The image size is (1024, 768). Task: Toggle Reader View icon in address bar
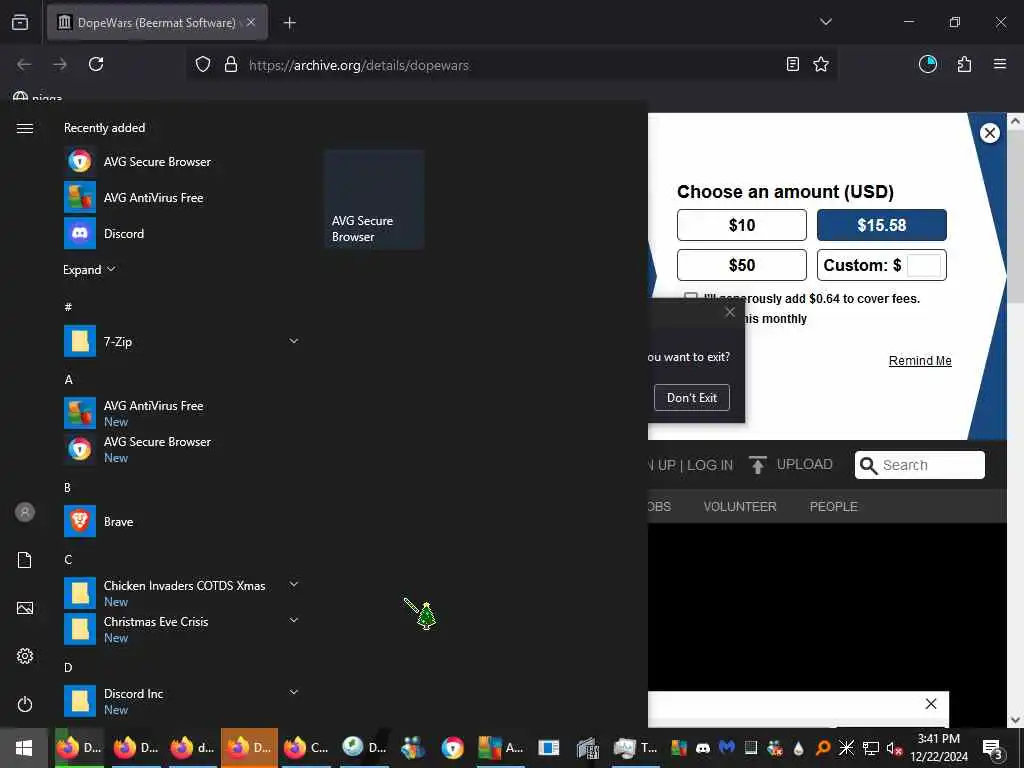coord(792,64)
